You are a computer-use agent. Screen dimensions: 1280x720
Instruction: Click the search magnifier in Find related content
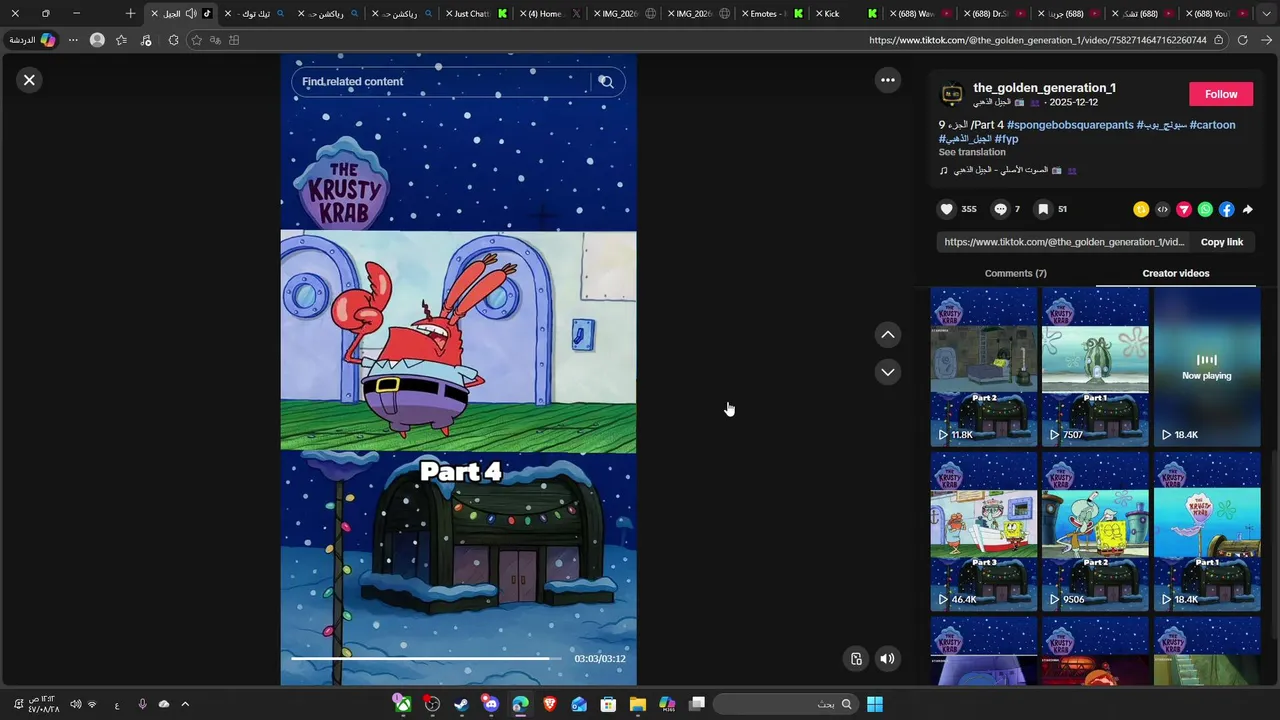click(x=606, y=82)
